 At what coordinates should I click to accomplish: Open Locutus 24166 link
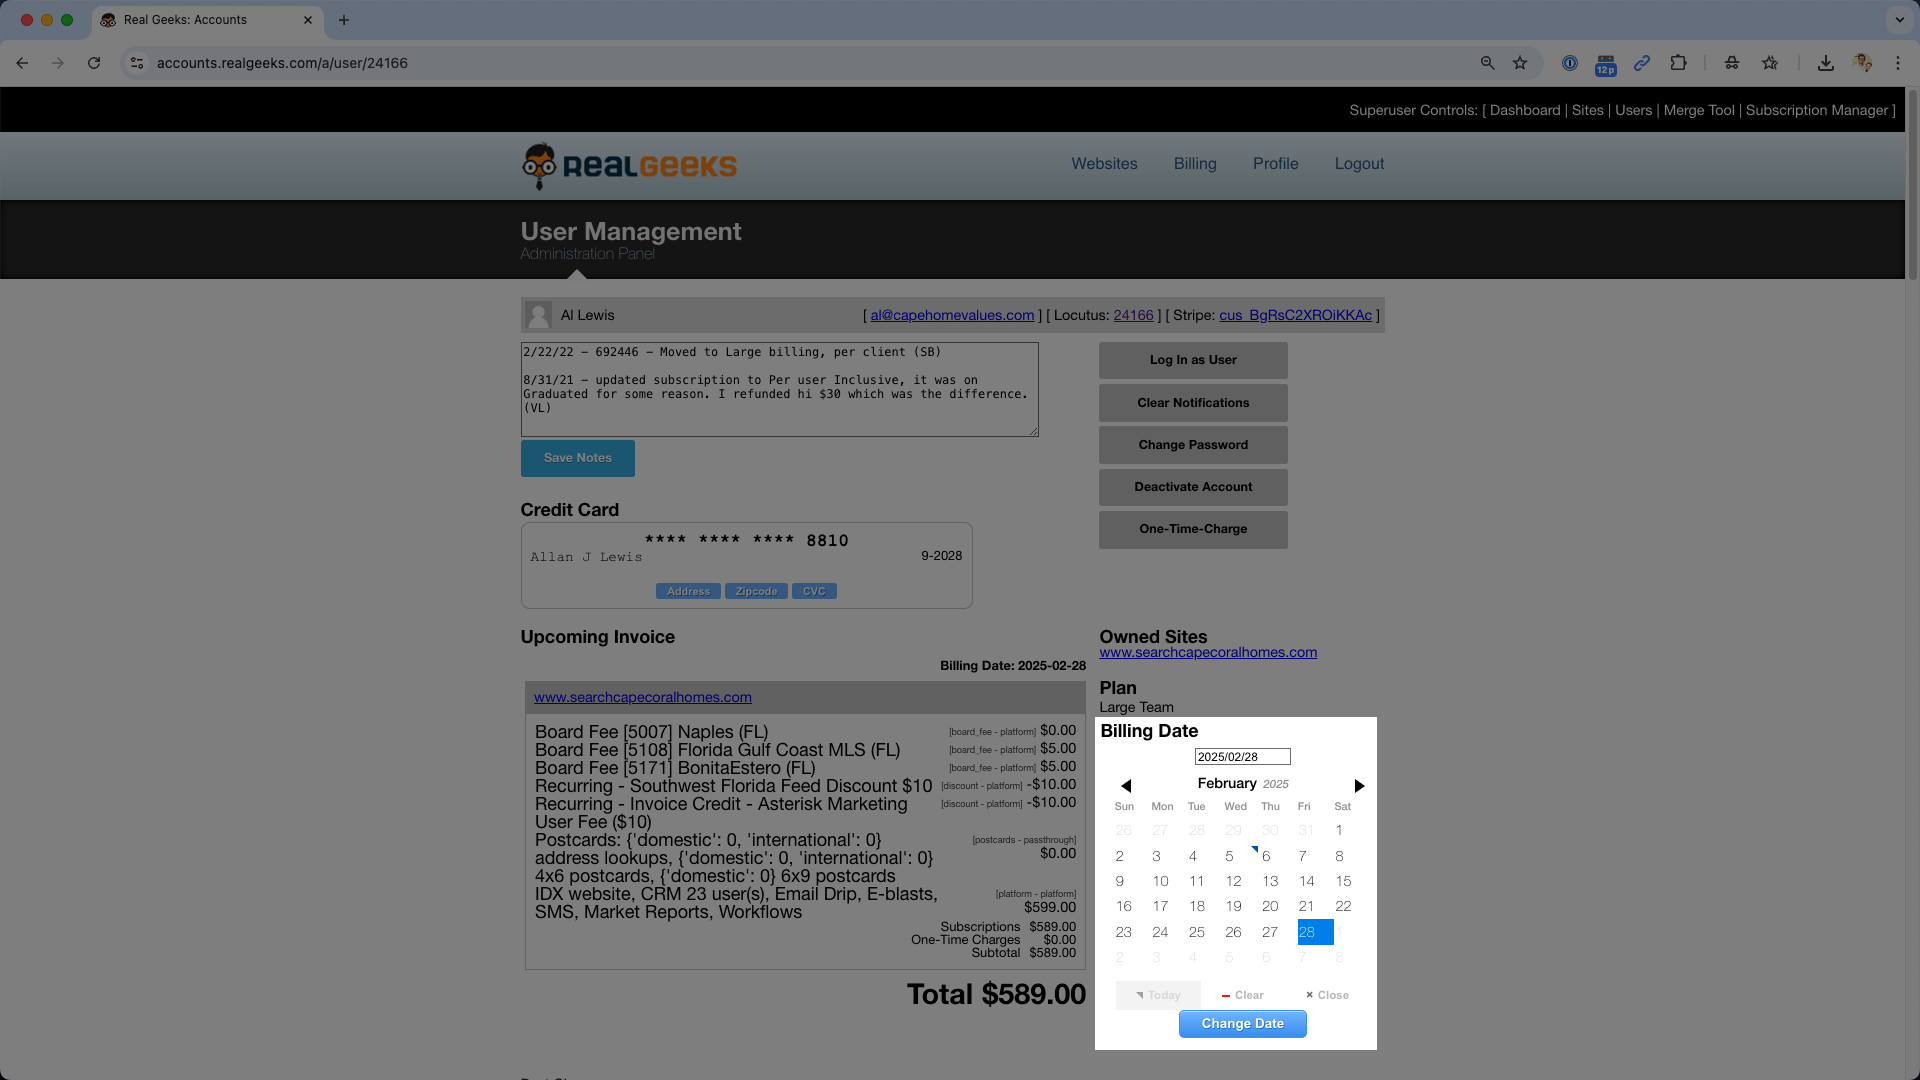(x=1133, y=315)
